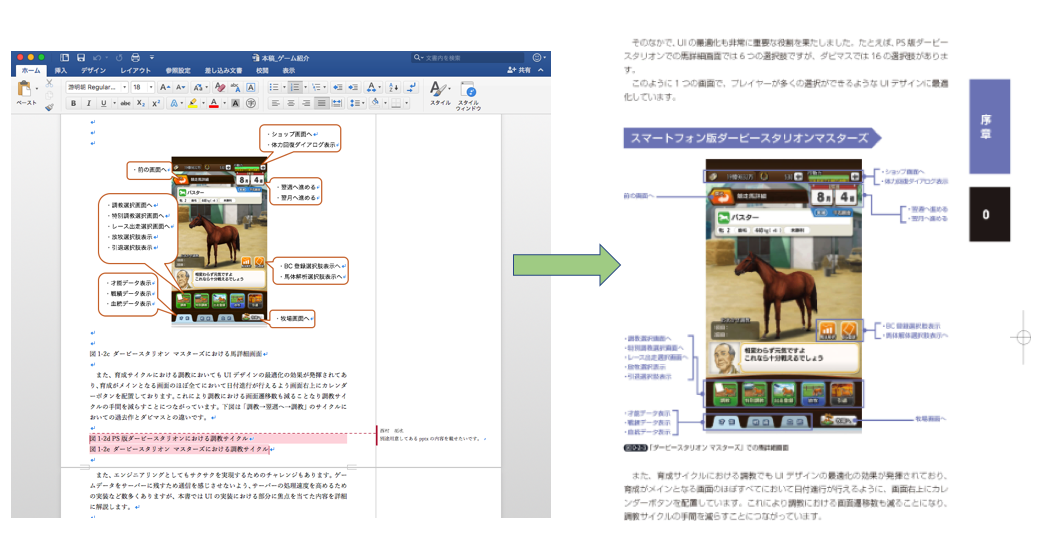1041x535 pixels.
Task: Toggle Strikethrough (abc) formatting
Action: [x=125, y=103]
